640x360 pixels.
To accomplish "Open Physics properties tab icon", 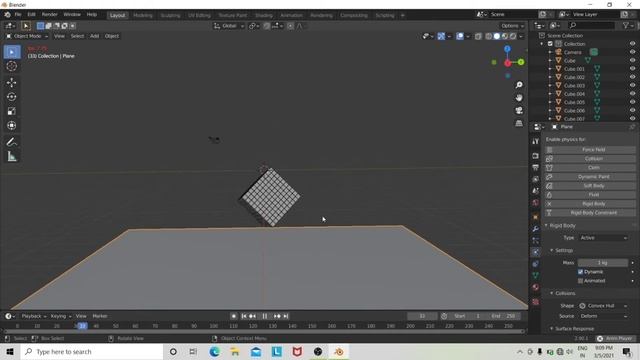I will pyautogui.click(x=536, y=252).
